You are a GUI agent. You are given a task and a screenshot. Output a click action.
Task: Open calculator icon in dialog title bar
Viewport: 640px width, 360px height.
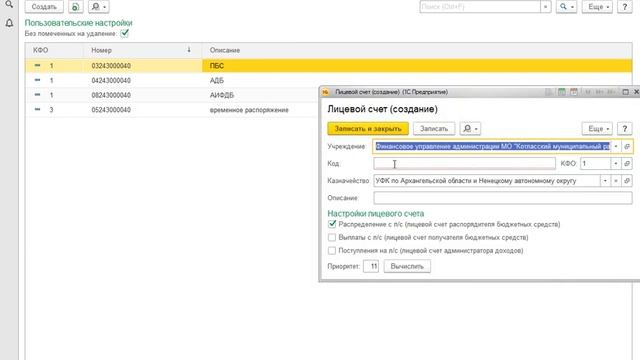pos(562,92)
